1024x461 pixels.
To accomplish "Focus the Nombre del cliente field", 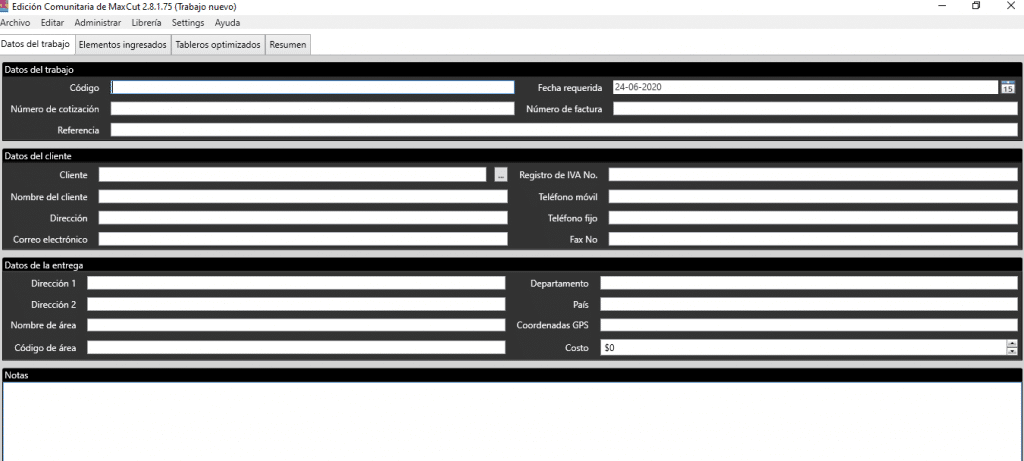I will click(x=303, y=197).
